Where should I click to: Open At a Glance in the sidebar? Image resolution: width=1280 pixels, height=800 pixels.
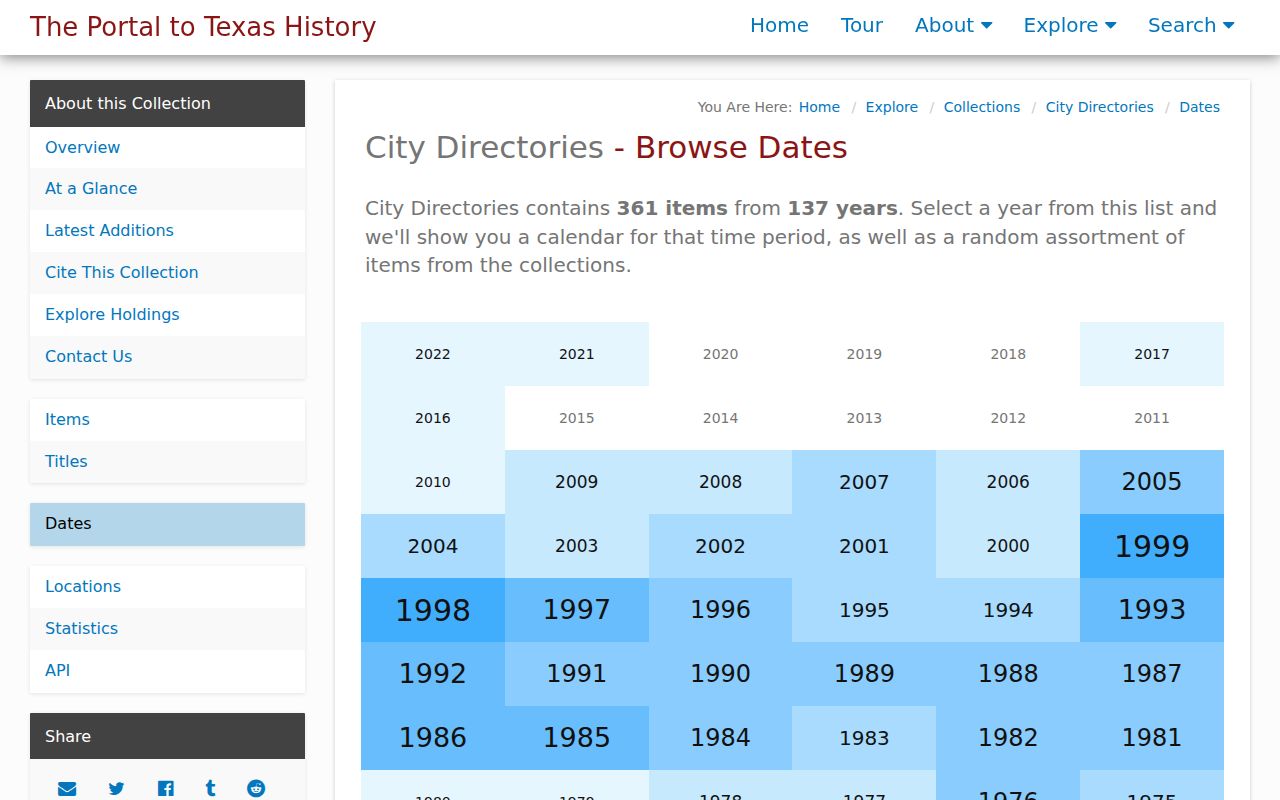pyautogui.click(x=167, y=188)
